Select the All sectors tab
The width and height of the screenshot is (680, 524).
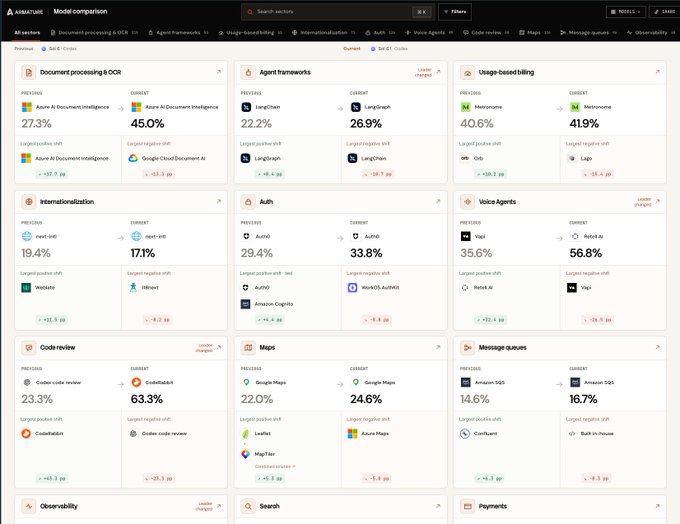click(x=27, y=33)
